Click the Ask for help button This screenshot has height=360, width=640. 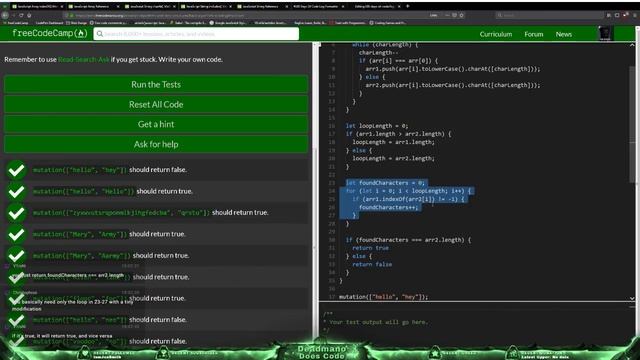pos(156,144)
